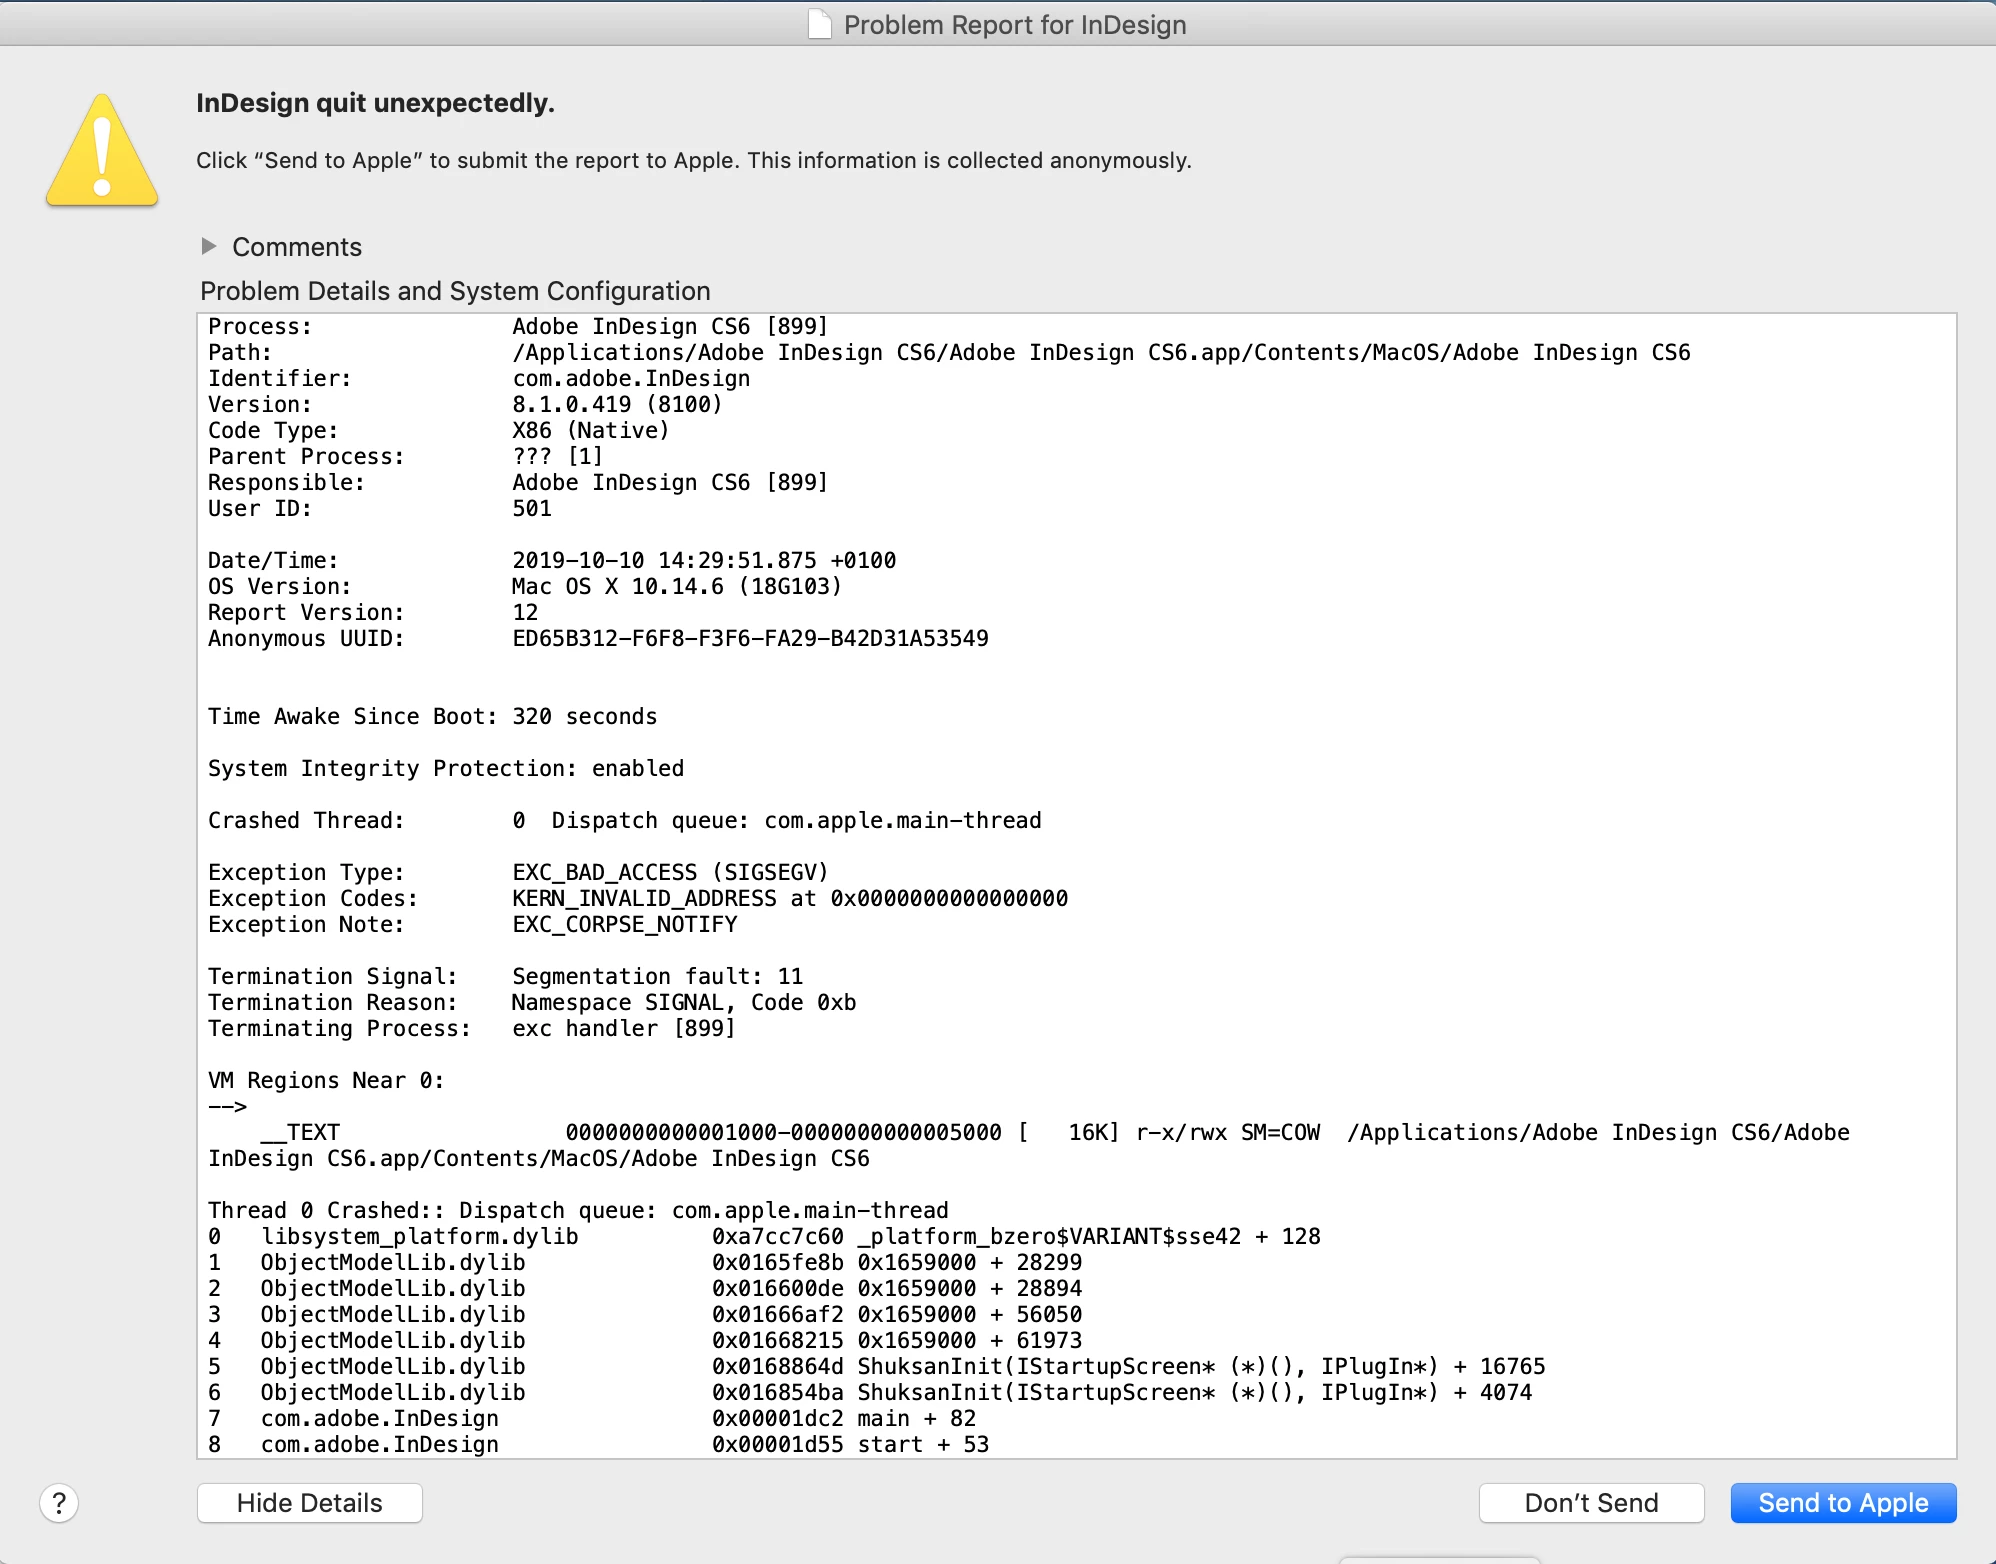This screenshot has height=1564, width=1996.
Task: Click the Comments label
Action: click(297, 247)
